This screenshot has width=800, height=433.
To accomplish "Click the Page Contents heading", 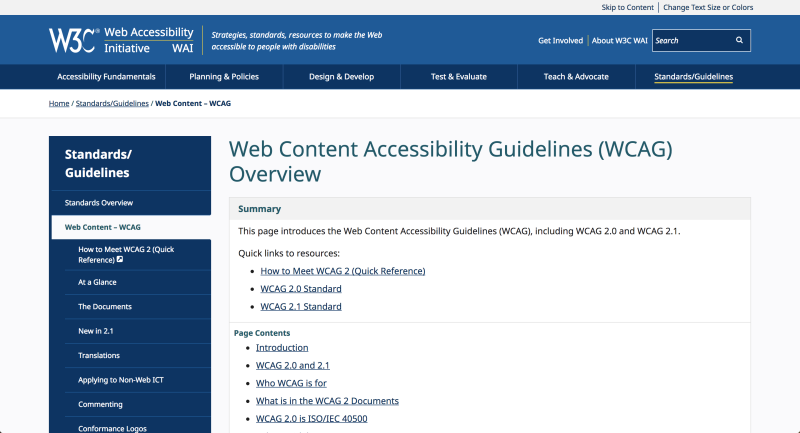I will pyautogui.click(x=262, y=333).
